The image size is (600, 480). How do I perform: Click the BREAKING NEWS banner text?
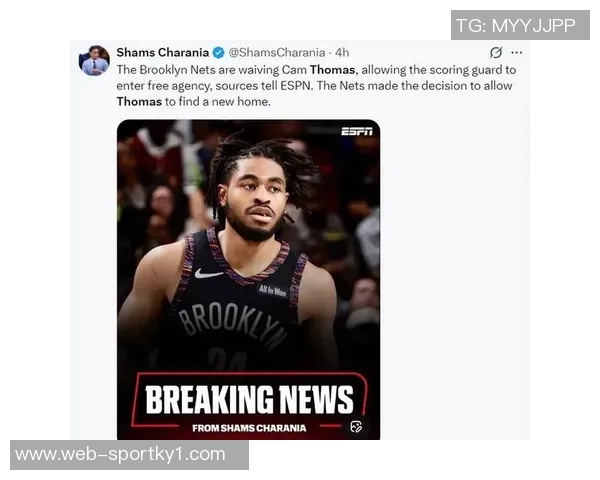(x=249, y=400)
